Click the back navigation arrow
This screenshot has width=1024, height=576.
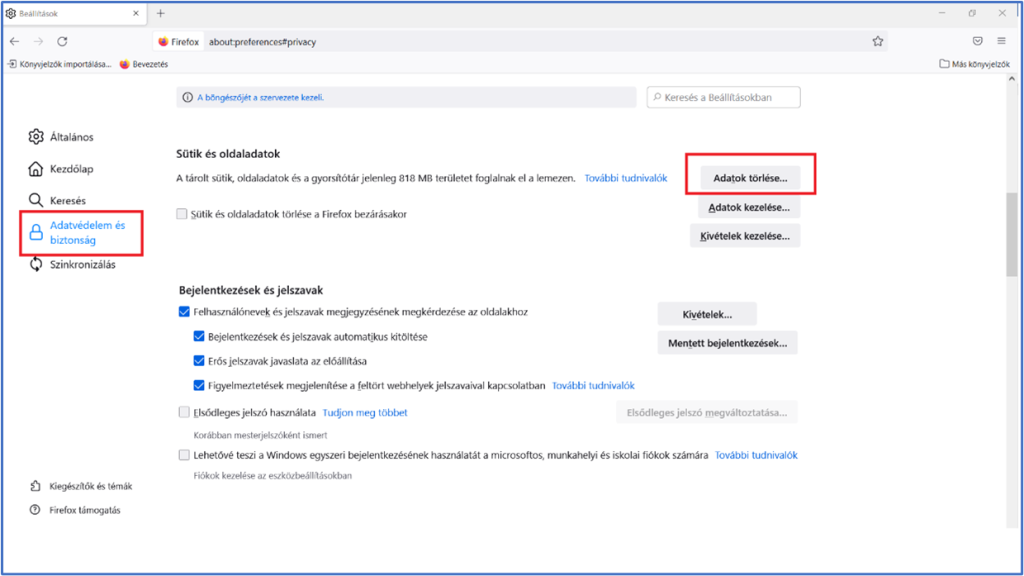[x=14, y=41]
